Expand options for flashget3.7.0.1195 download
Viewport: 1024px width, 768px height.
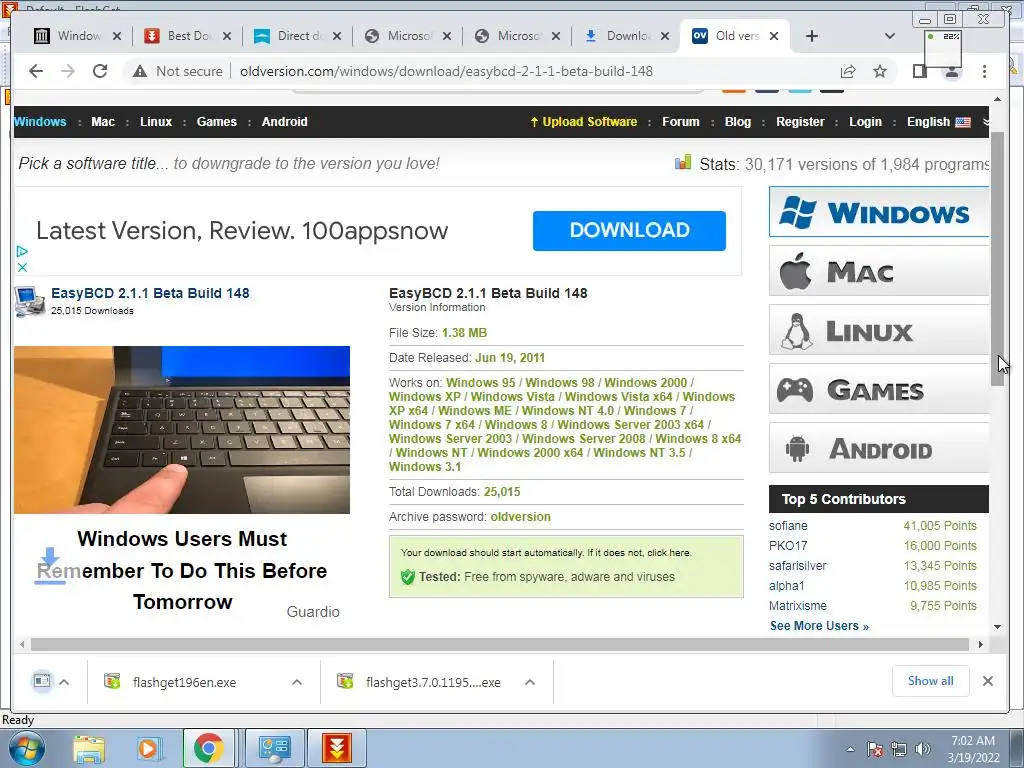coord(530,682)
